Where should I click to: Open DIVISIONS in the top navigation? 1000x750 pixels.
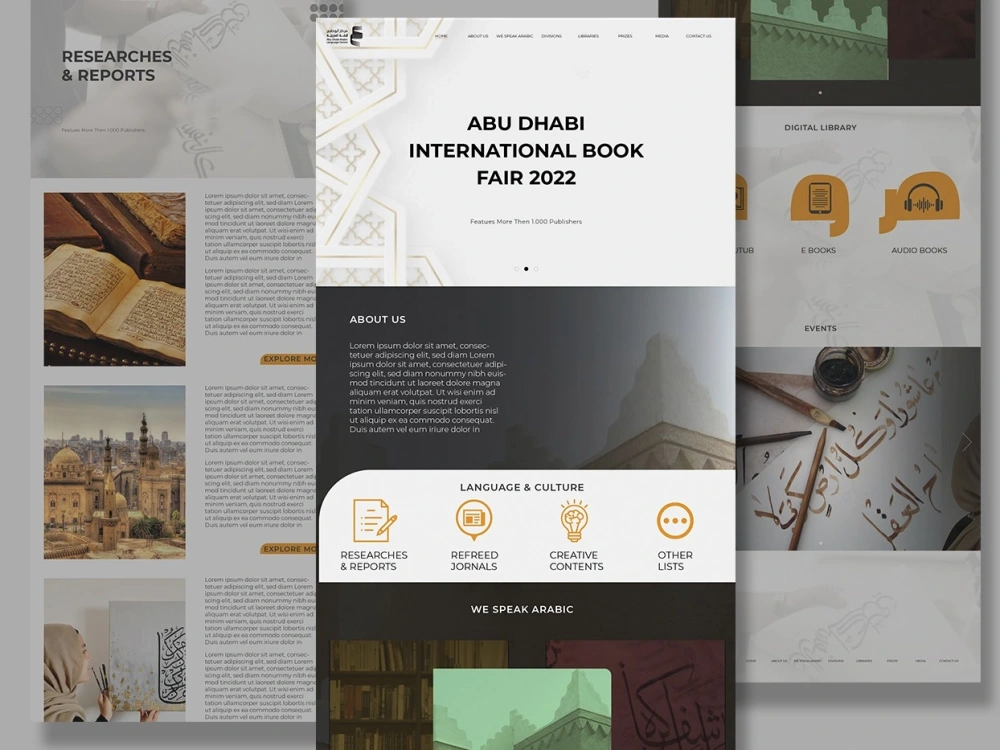(x=552, y=36)
